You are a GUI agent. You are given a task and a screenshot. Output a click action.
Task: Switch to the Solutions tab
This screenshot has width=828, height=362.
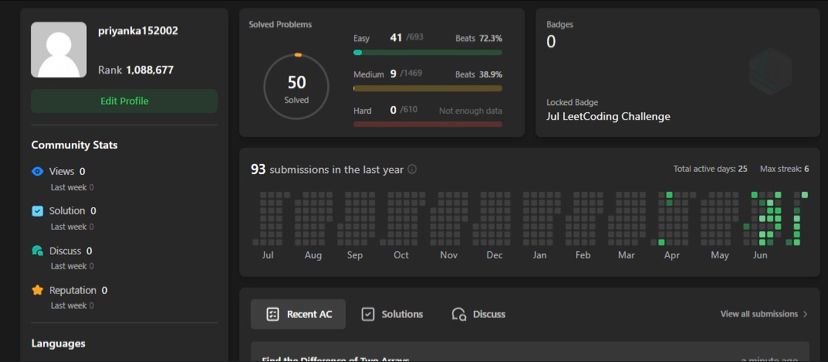pyautogui.click(x=392, y=315)
